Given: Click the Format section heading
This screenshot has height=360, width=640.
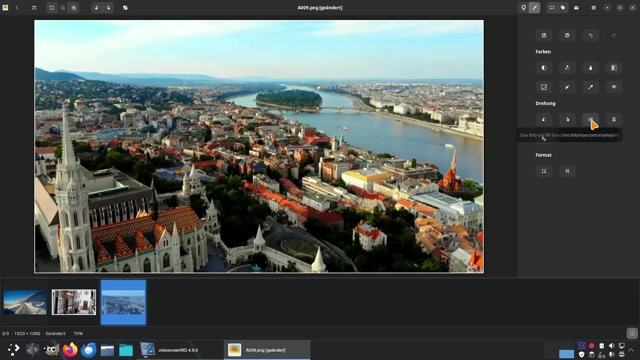Looking at the screenshot, I should [x=543, y=155].
